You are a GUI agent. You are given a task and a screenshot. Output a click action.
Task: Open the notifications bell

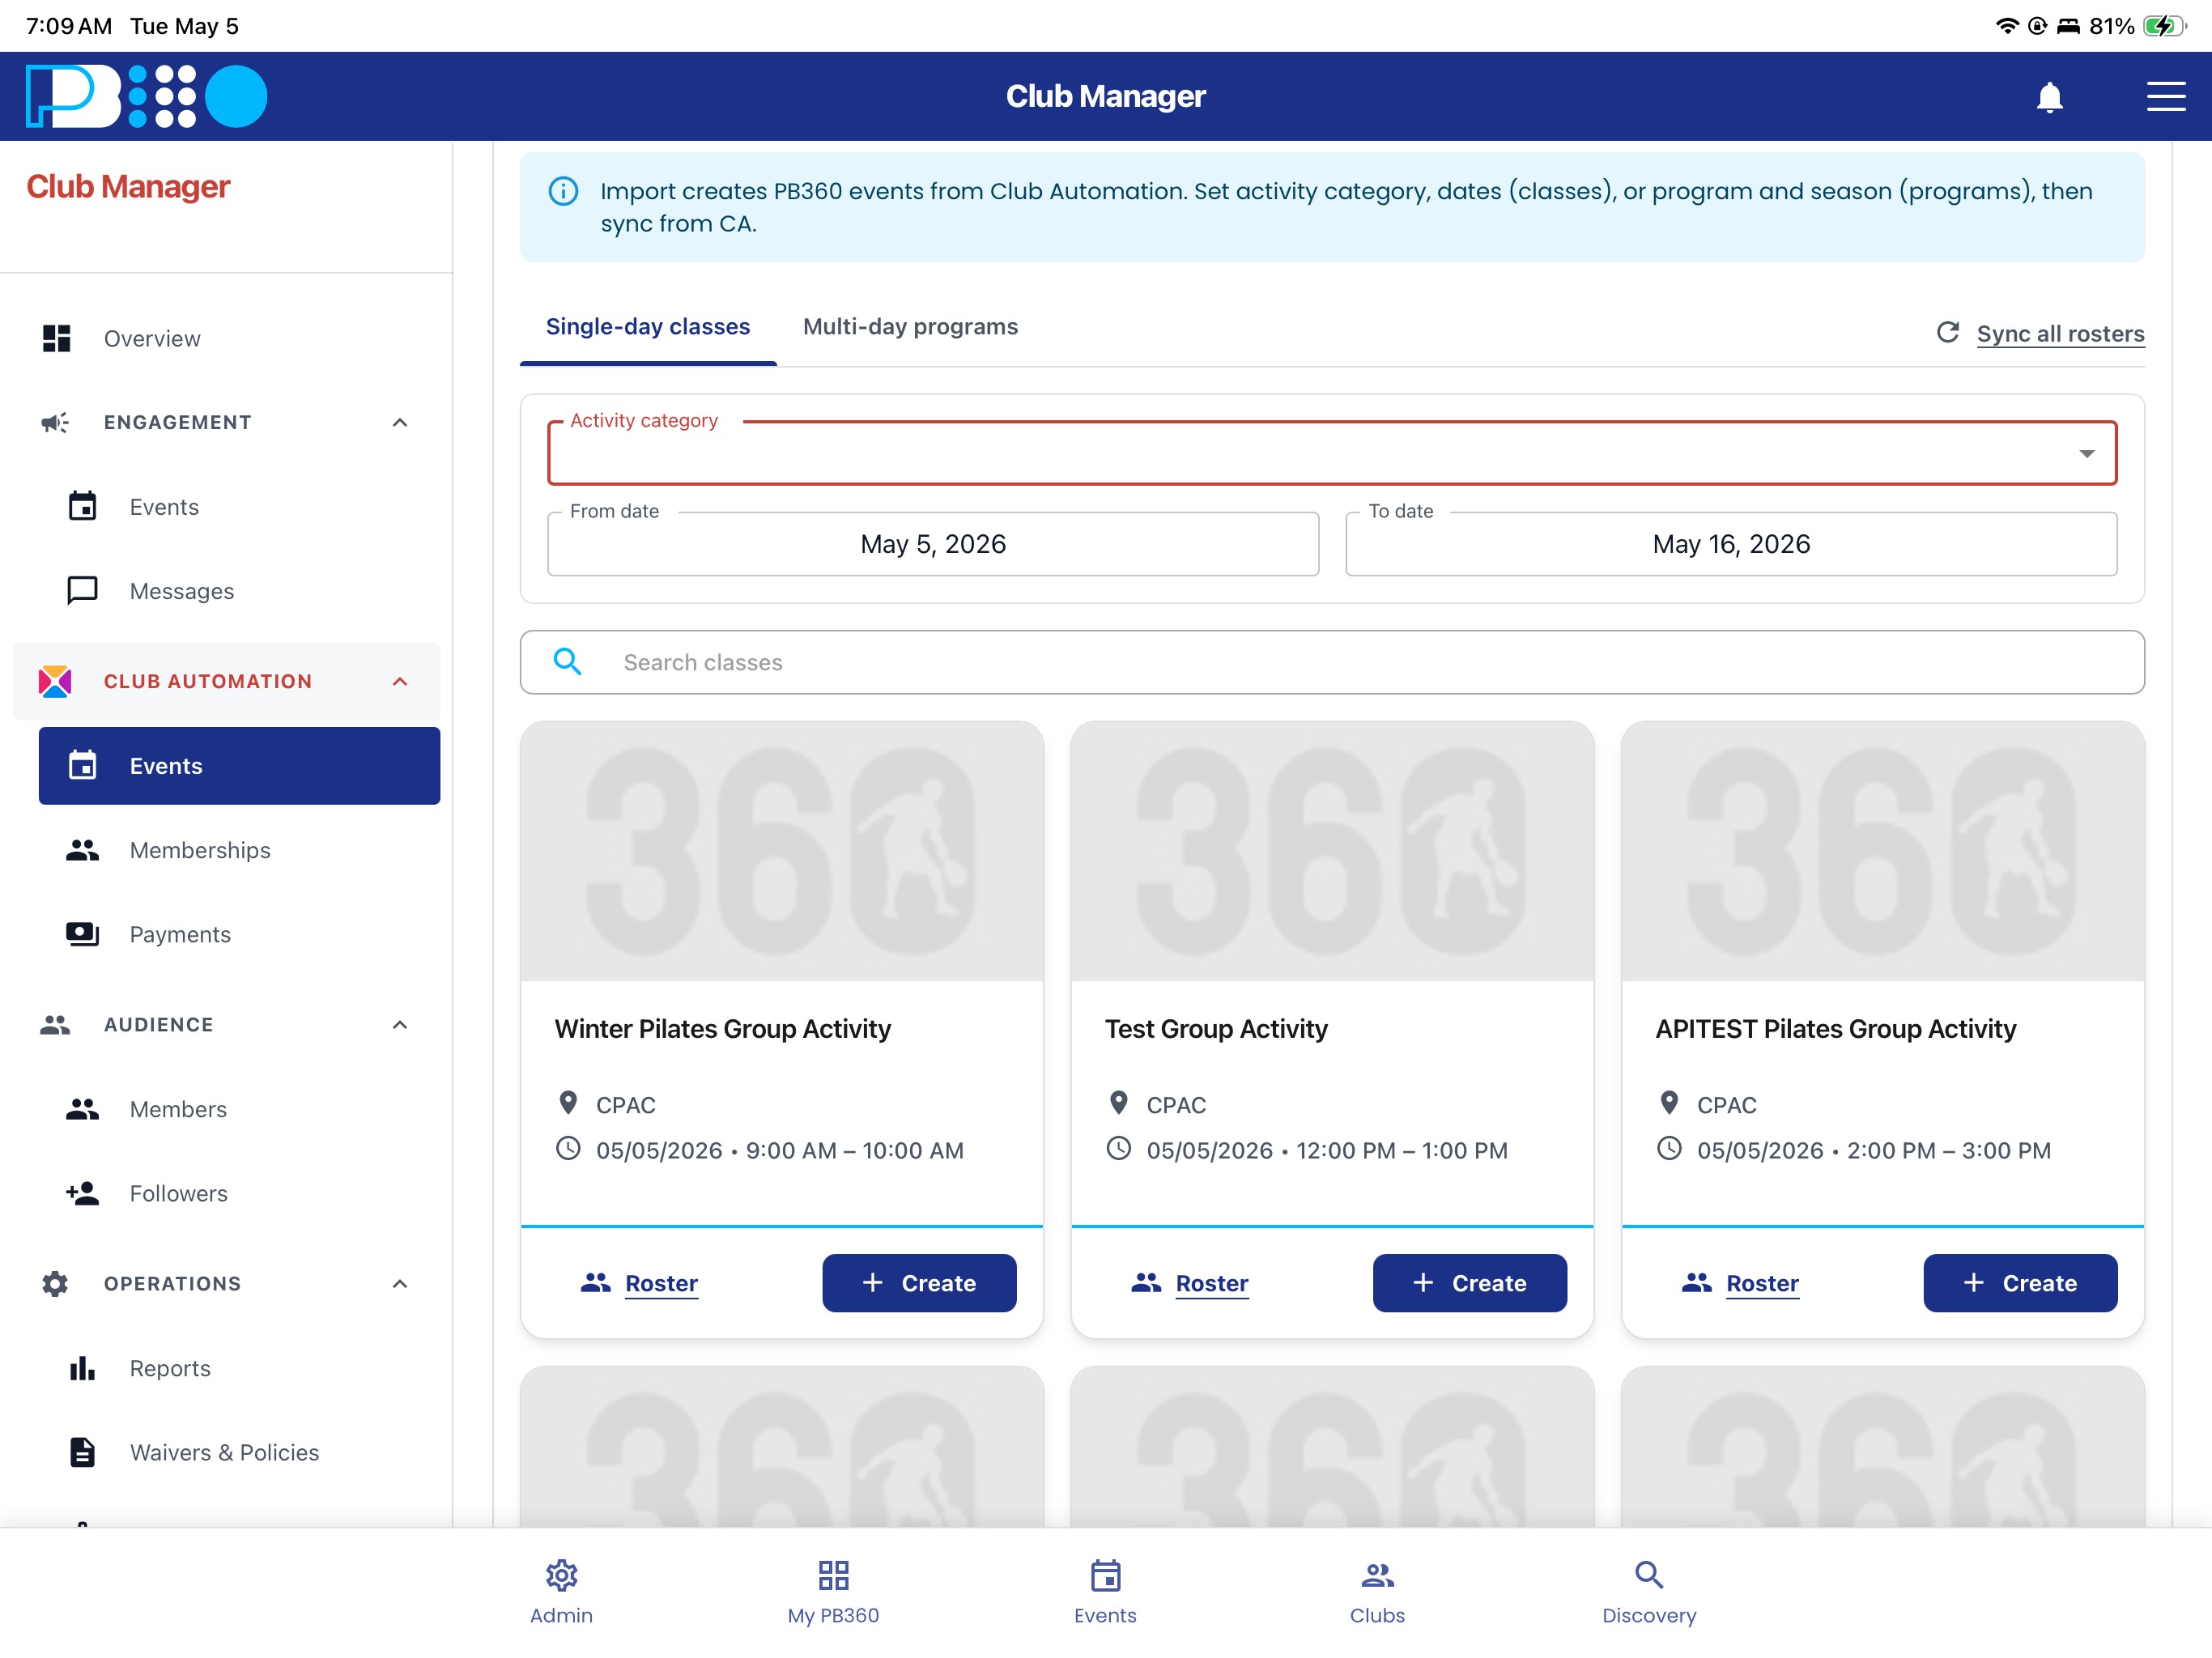2049,97
